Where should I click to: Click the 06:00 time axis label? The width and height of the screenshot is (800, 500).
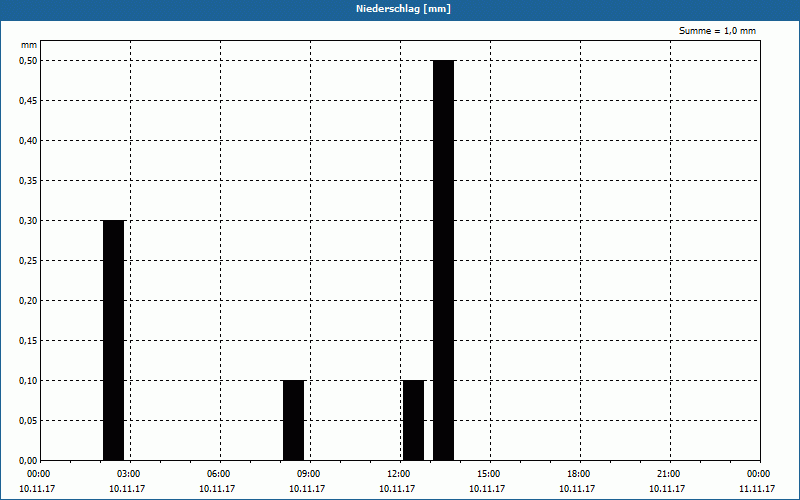tap(218, 474)
